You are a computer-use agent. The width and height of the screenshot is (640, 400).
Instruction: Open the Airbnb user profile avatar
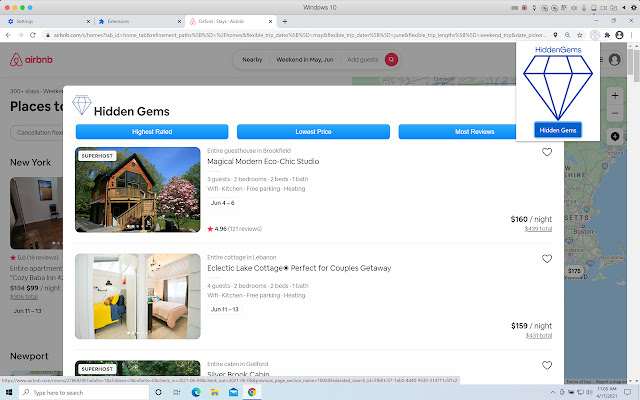click(614, 60)
